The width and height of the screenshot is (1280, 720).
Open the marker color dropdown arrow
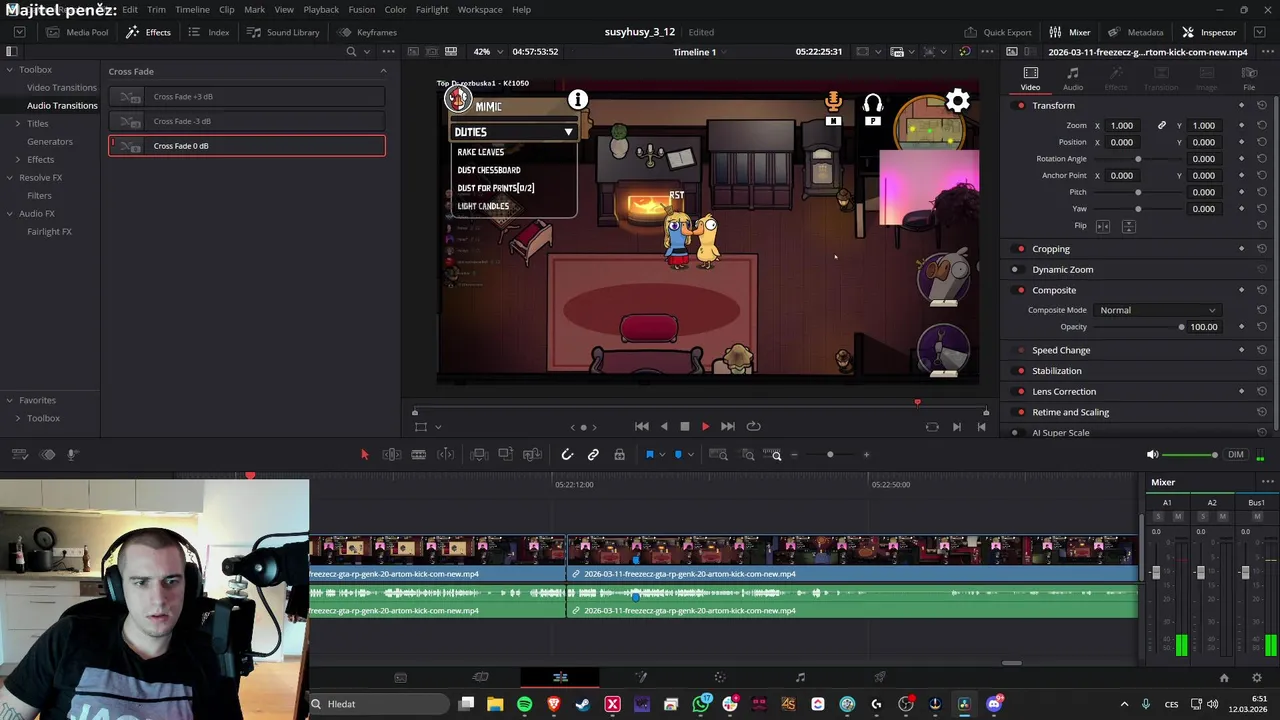pos(690,455)
